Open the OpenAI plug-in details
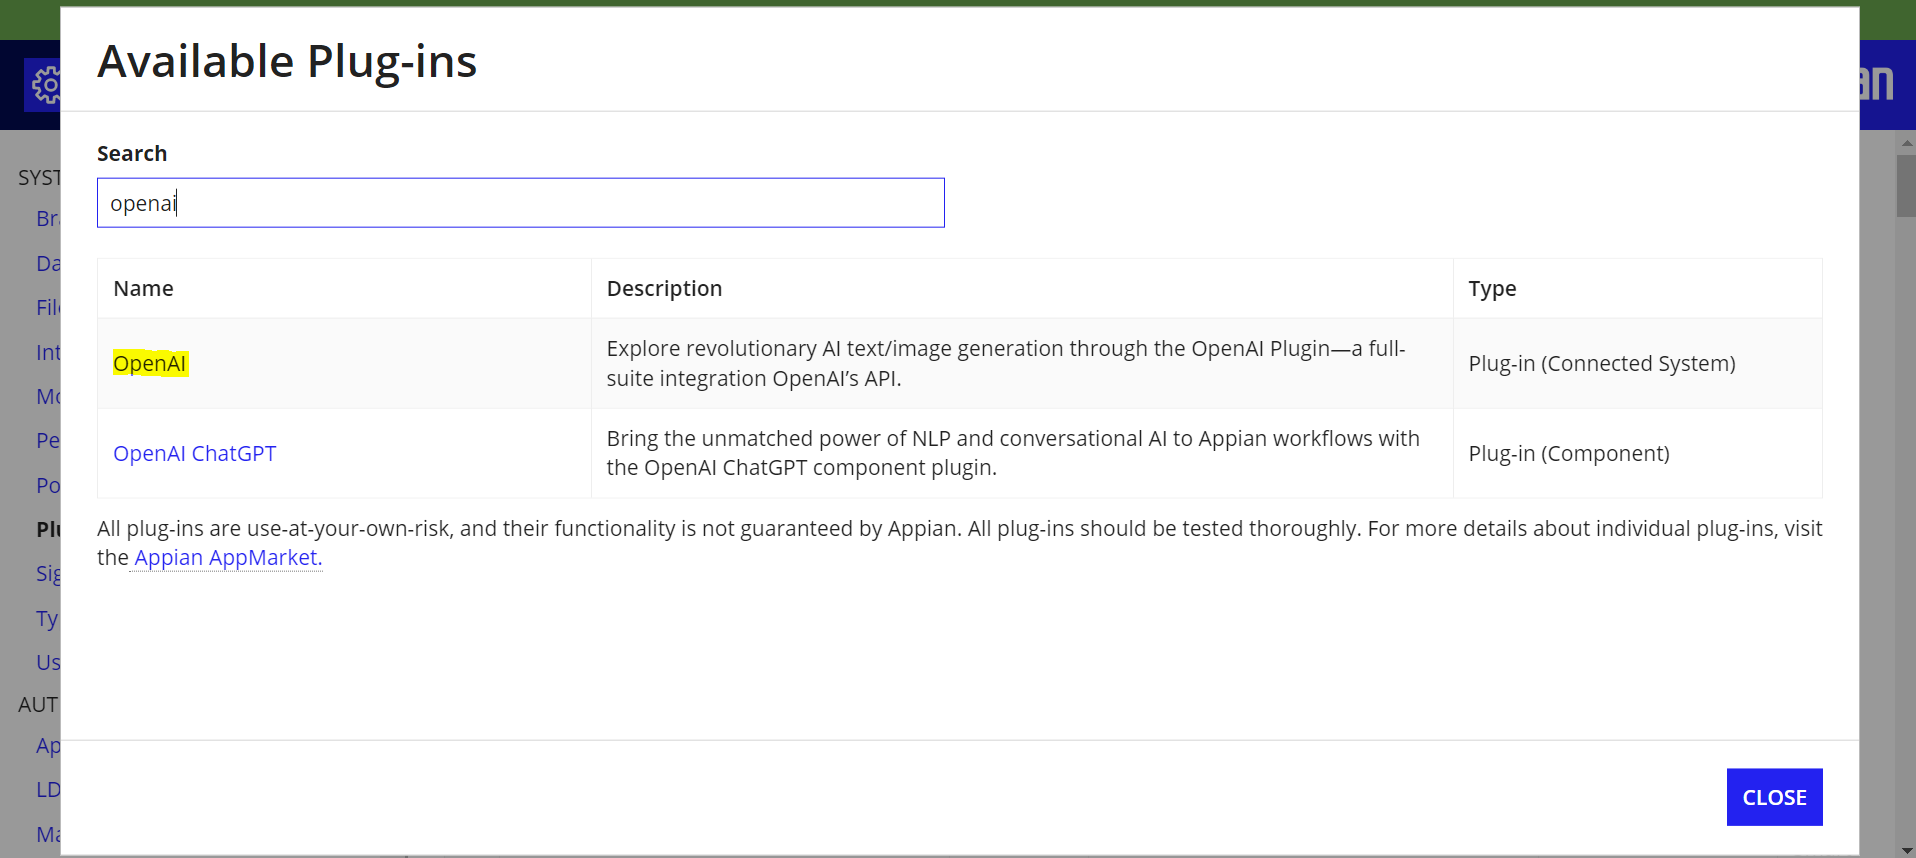This screenshot has height=858, width=1916. click(149, 363)
